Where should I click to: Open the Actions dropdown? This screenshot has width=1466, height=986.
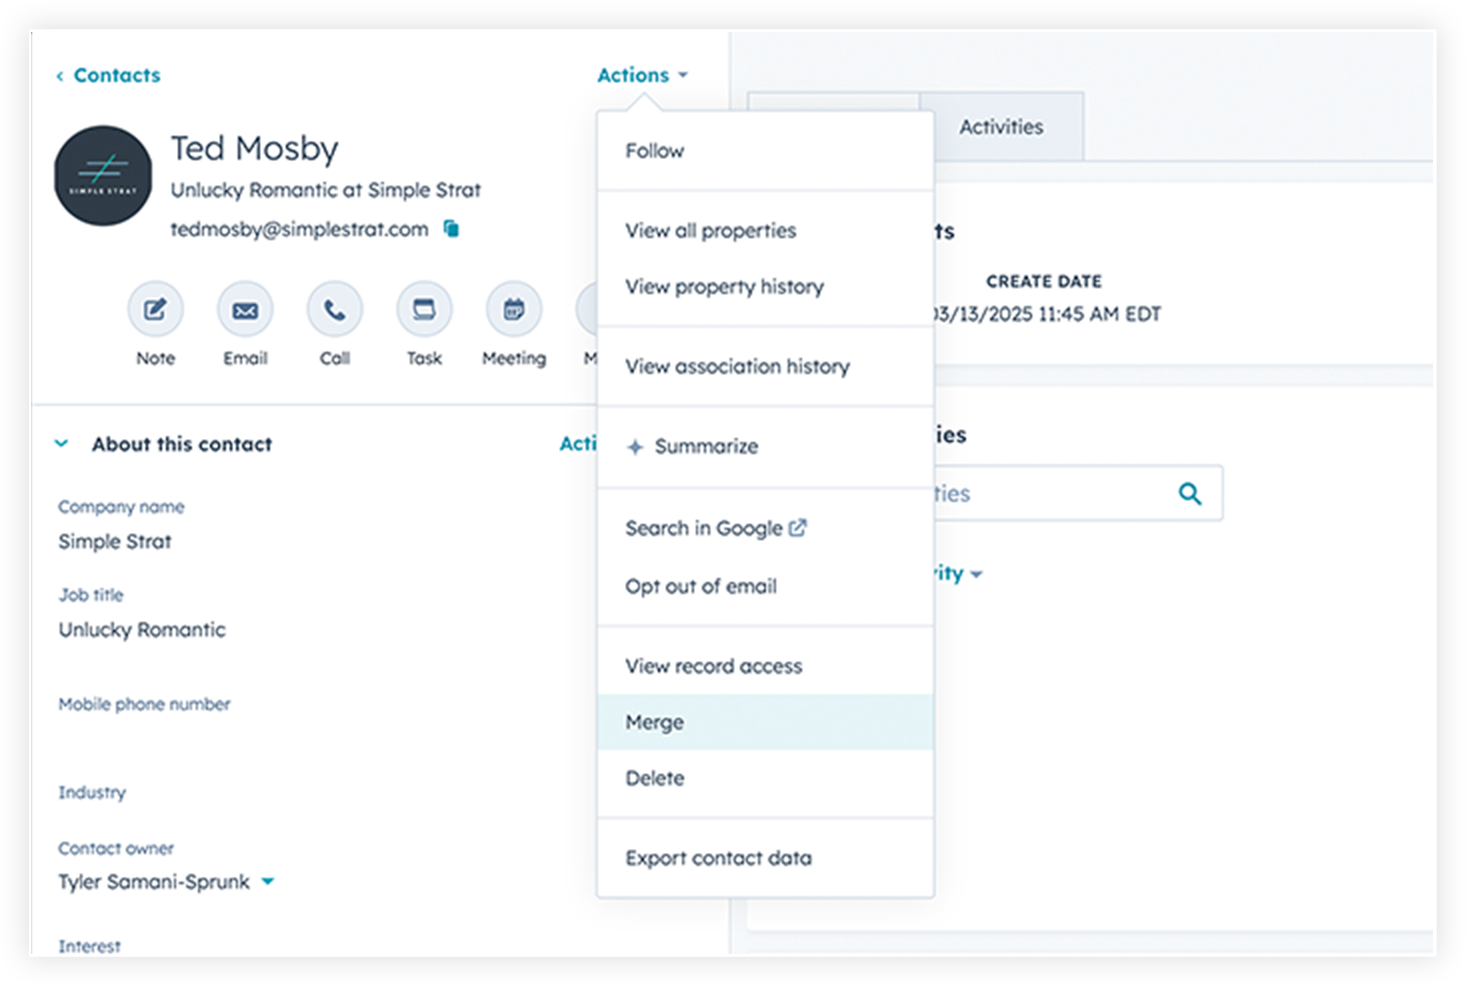coord(641,74)
